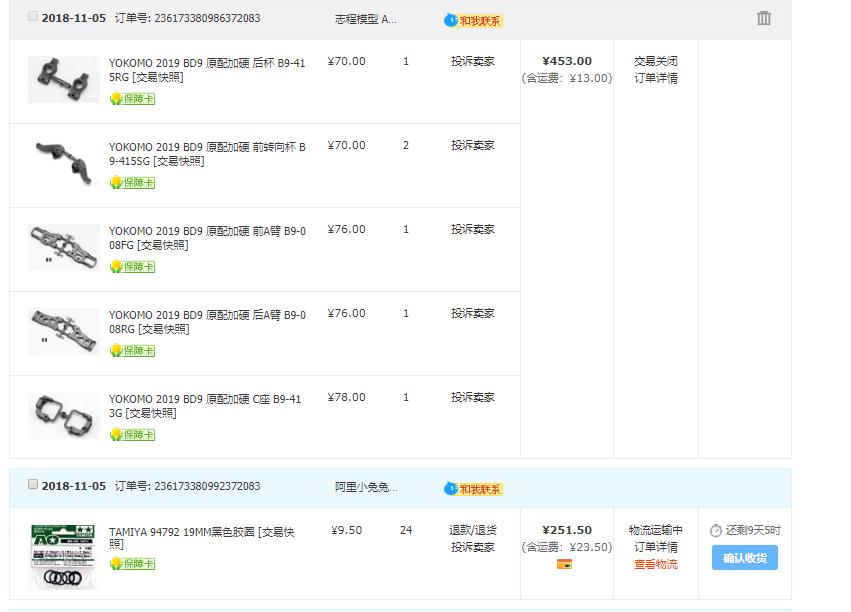The height and width of the screenshot is (612, 851).
Task: Click 保障卡 badge under 后A臂 item
Action: pyautogui.click(x=132, y=351)
